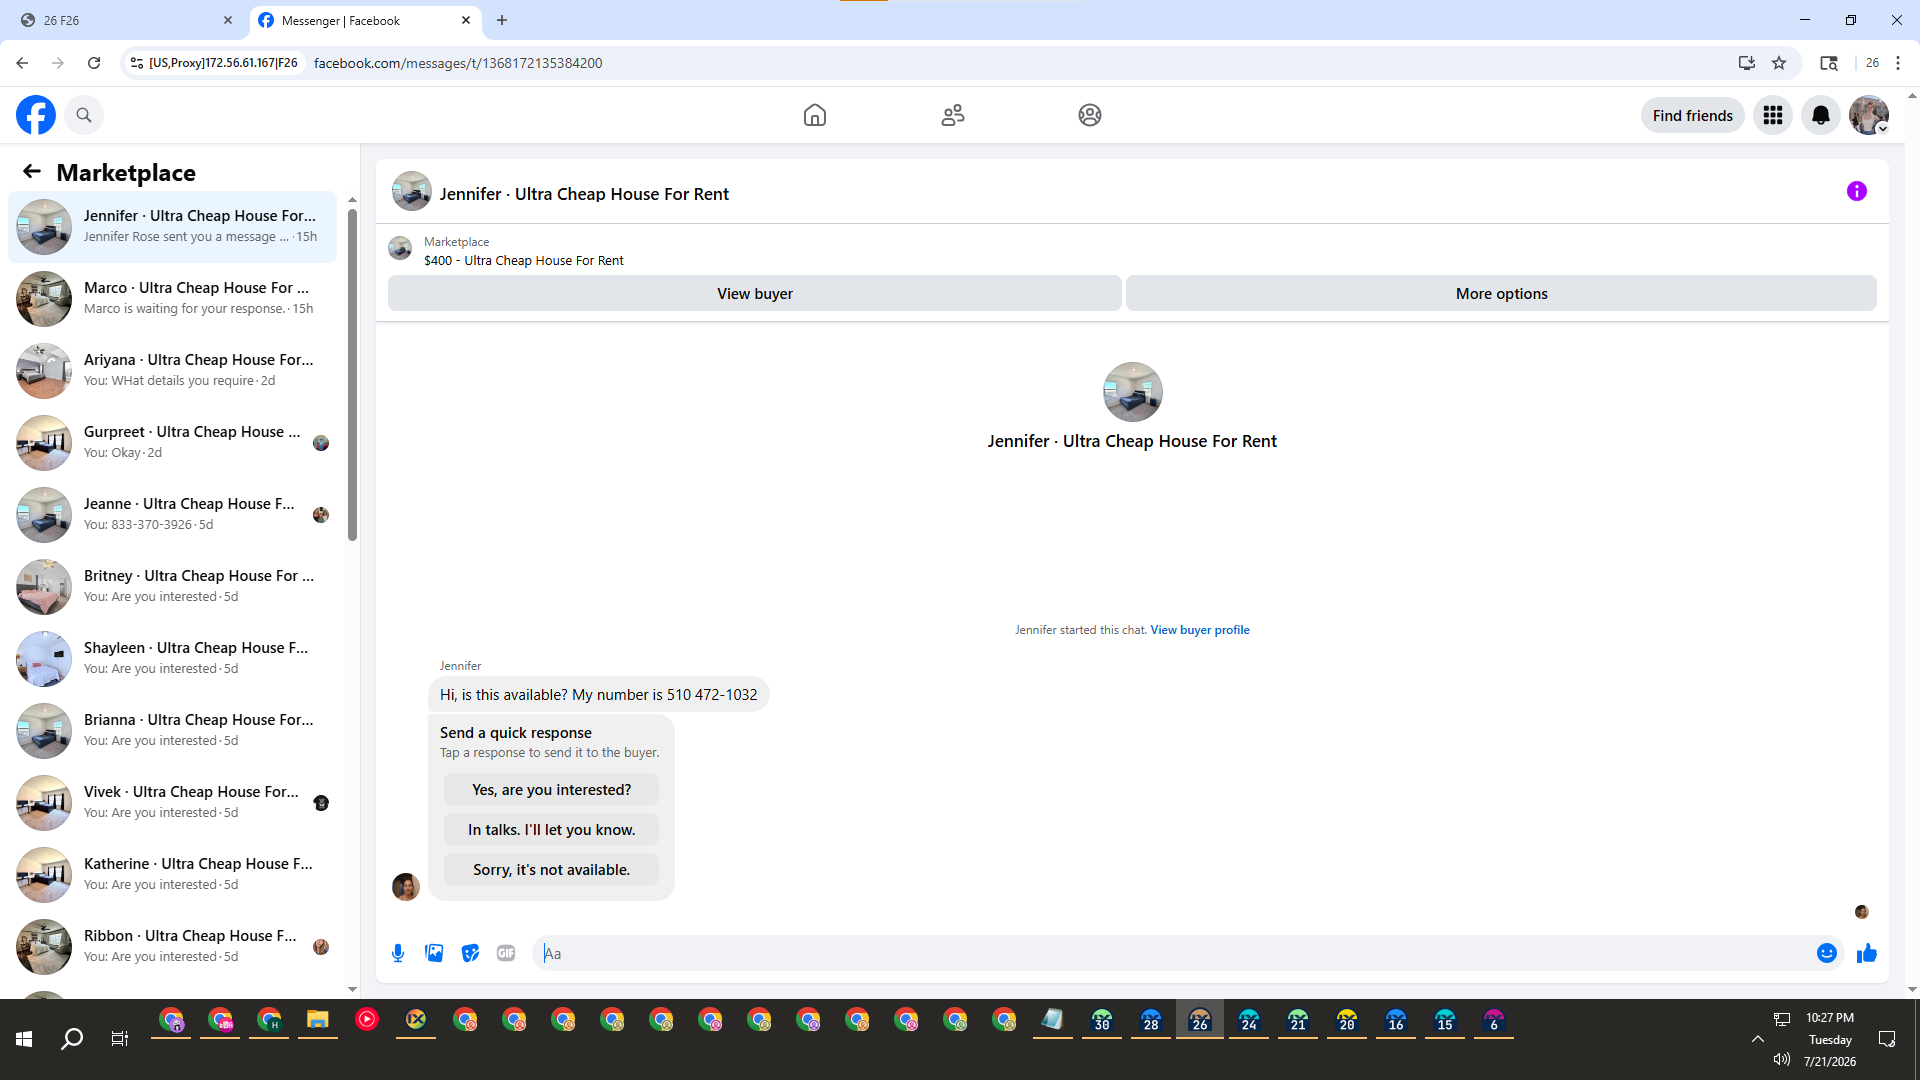Go back from Marketplace chats list
The height and width of the screenshot is (1080, 1920).
32,172
